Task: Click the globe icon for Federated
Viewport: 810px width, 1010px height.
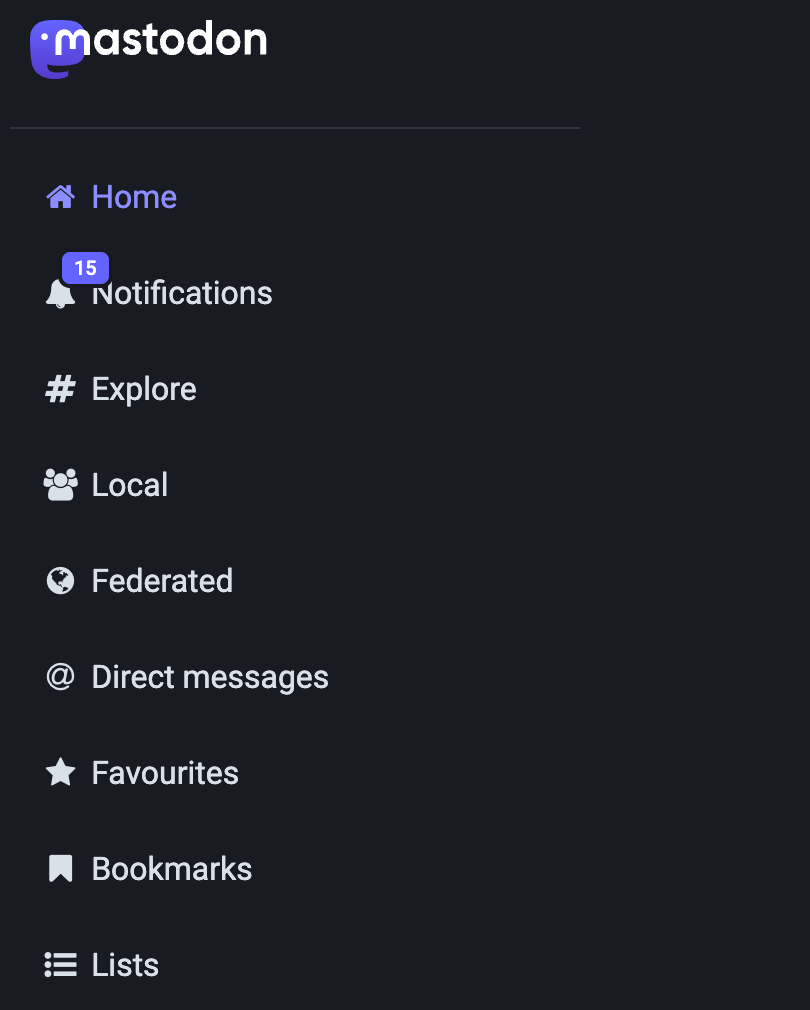Action: coord(61,581)
